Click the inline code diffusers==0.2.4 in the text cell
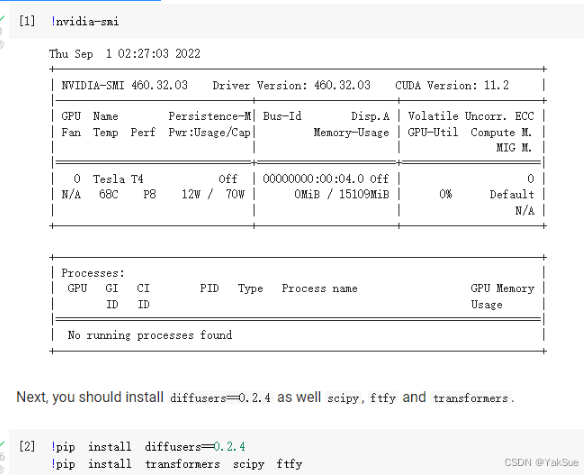 (x=220, y=398)
